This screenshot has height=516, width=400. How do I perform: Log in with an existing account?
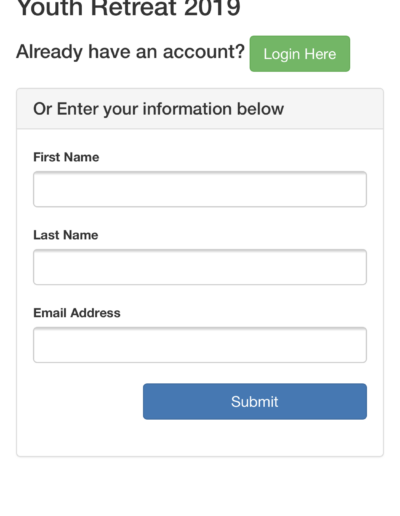[x=300, y=54]
